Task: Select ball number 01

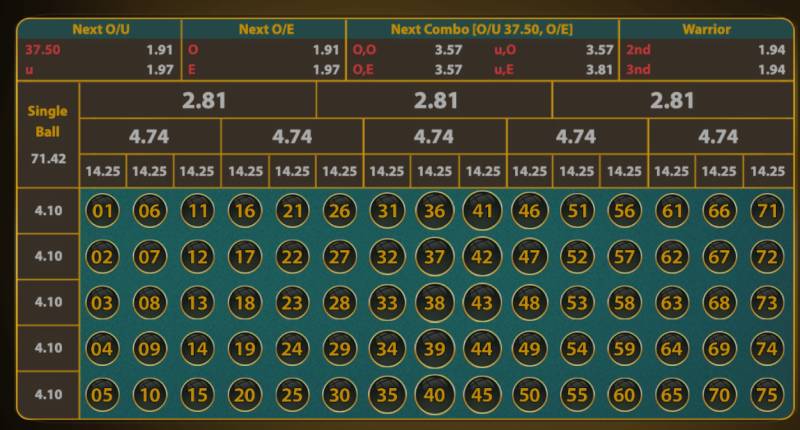Action: [102, 211]
